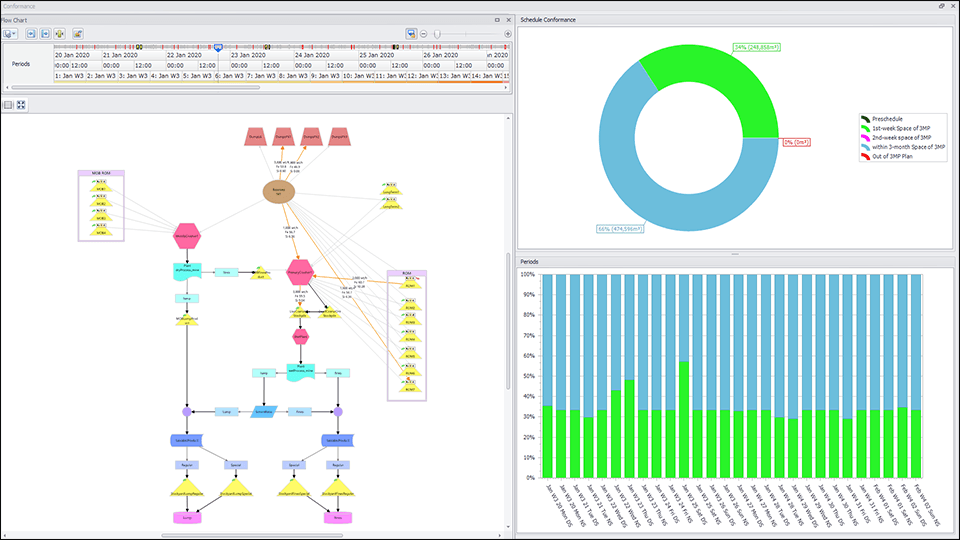Viewport: 960px width, 540px height.
Task: Click the zoom in plus button
Action: 508,34
